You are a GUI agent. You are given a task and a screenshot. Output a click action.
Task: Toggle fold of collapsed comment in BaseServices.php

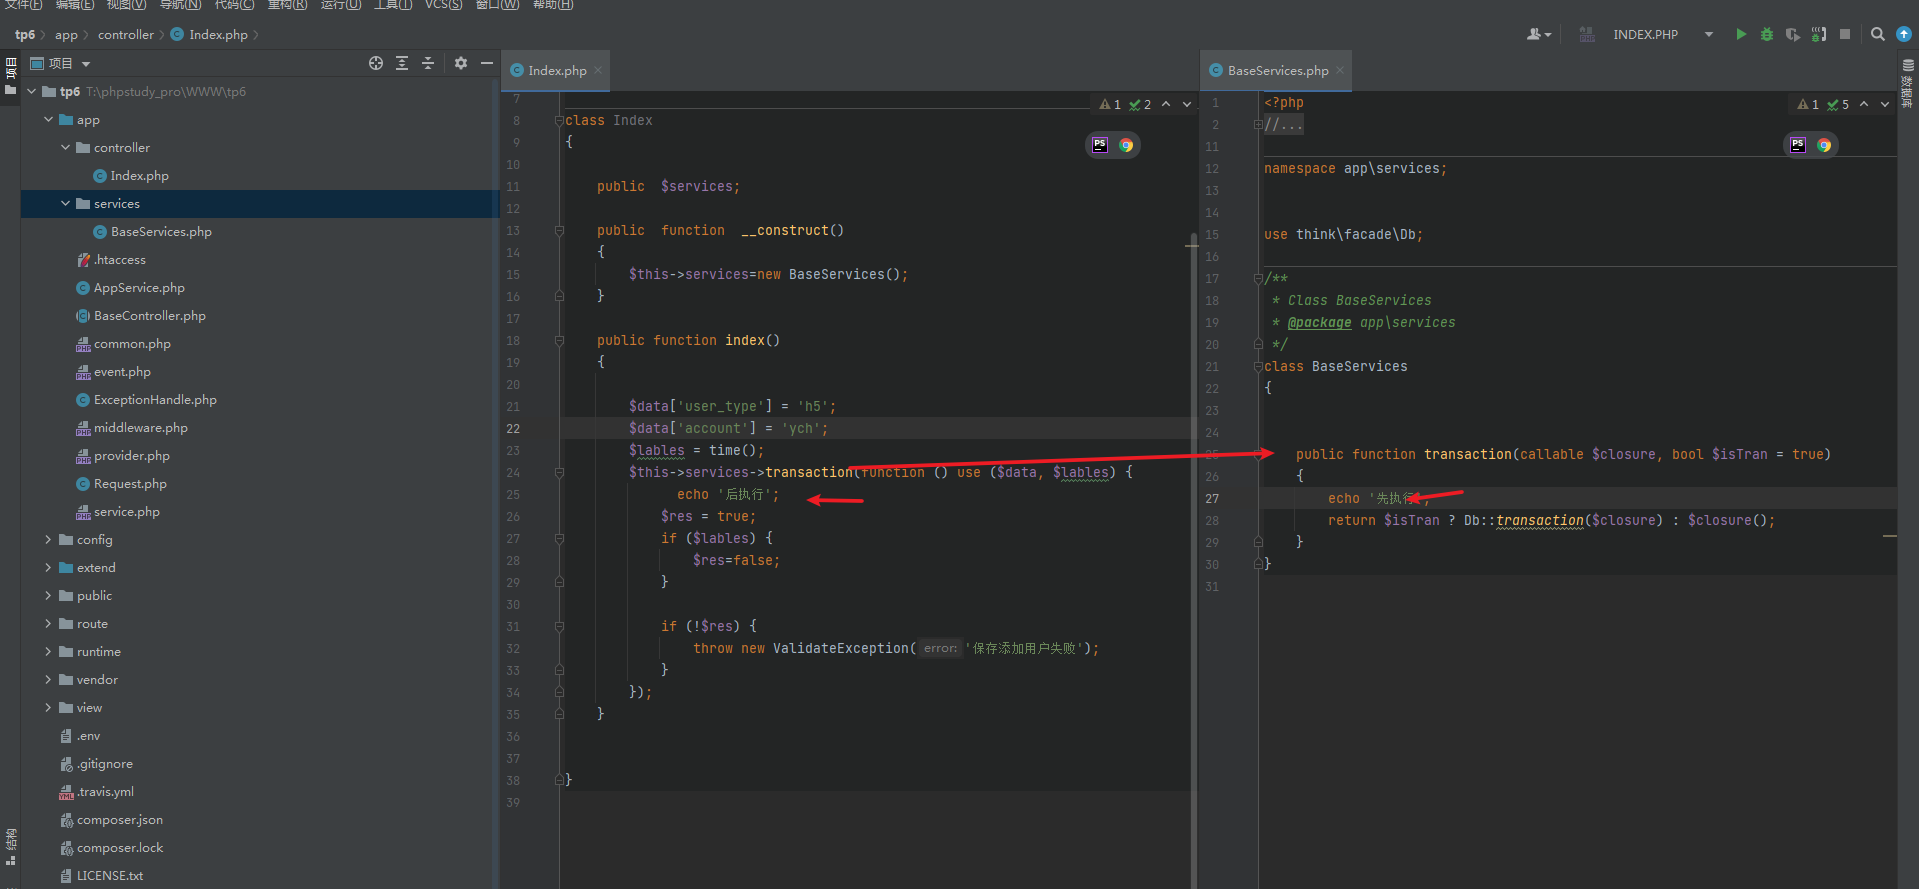[x=1258, y=125]
